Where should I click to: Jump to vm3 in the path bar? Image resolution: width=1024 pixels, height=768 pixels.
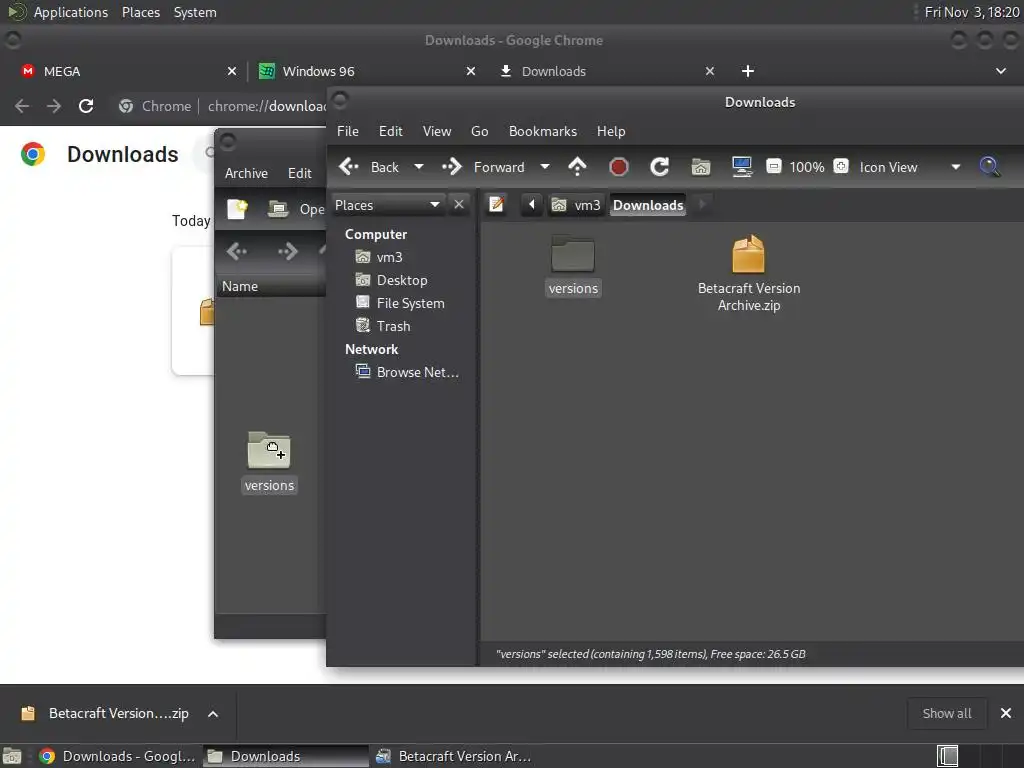tap(575, 205)
